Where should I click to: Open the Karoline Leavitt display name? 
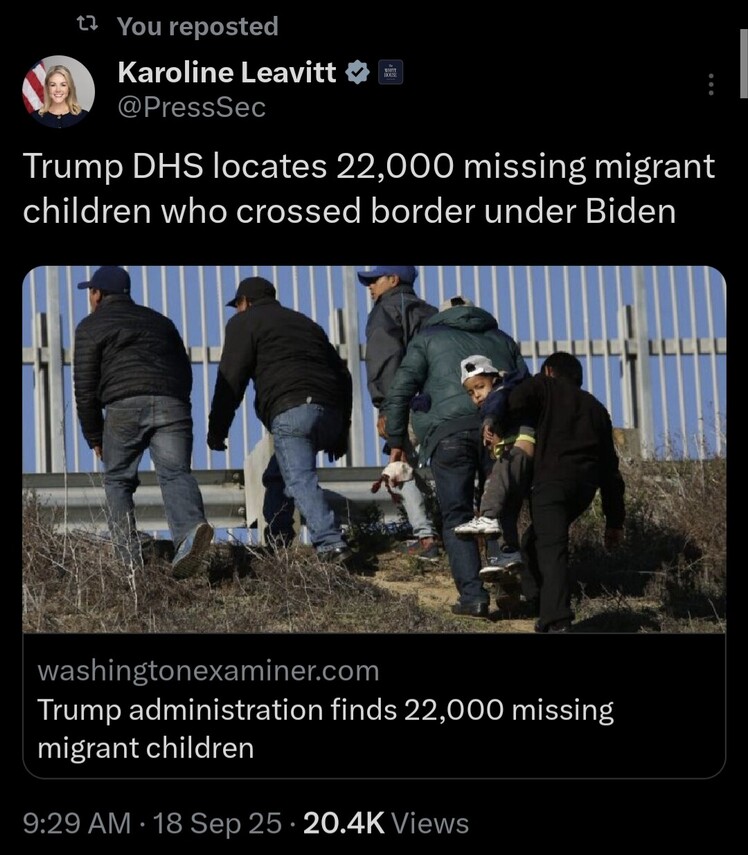[227, 72]
